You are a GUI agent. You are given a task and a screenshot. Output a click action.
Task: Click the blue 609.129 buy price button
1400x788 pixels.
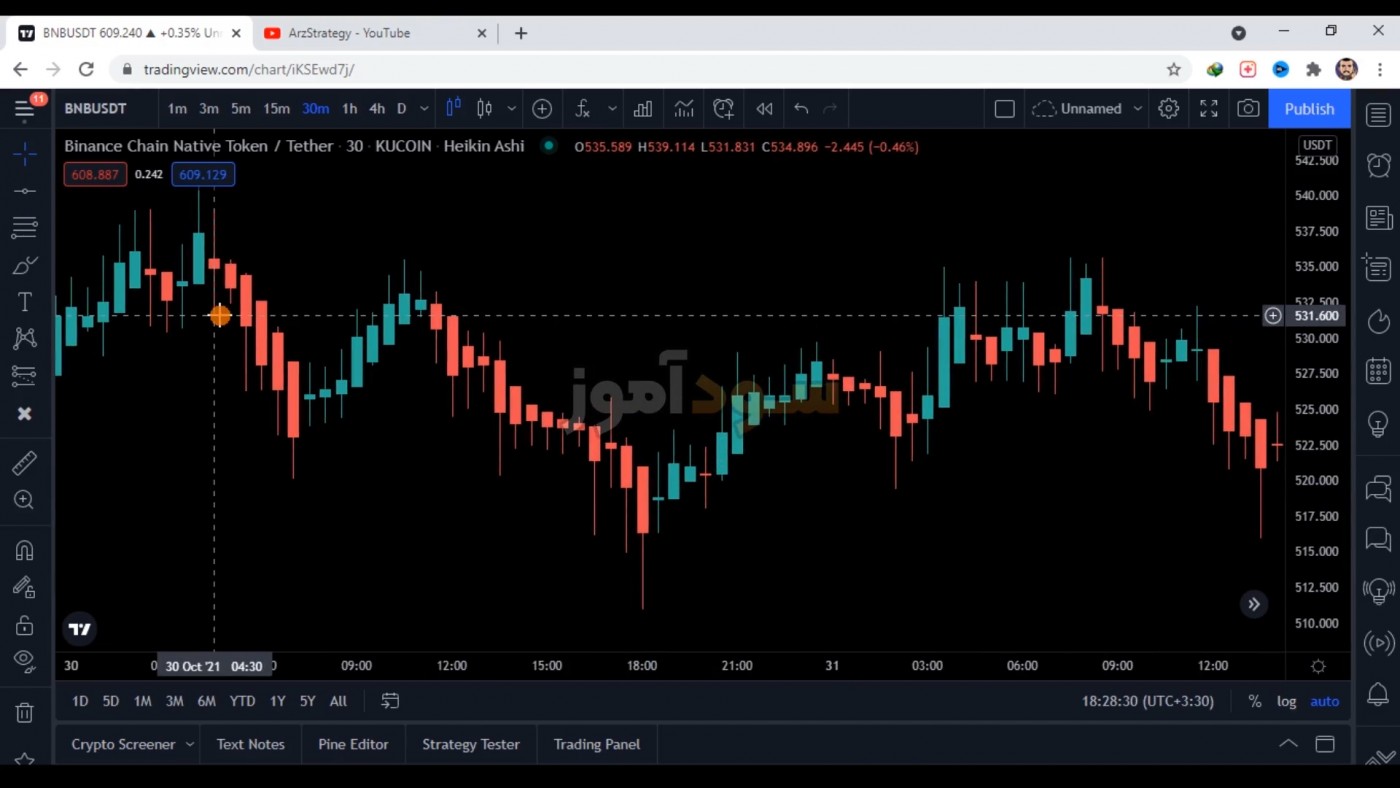pos(203,174)
